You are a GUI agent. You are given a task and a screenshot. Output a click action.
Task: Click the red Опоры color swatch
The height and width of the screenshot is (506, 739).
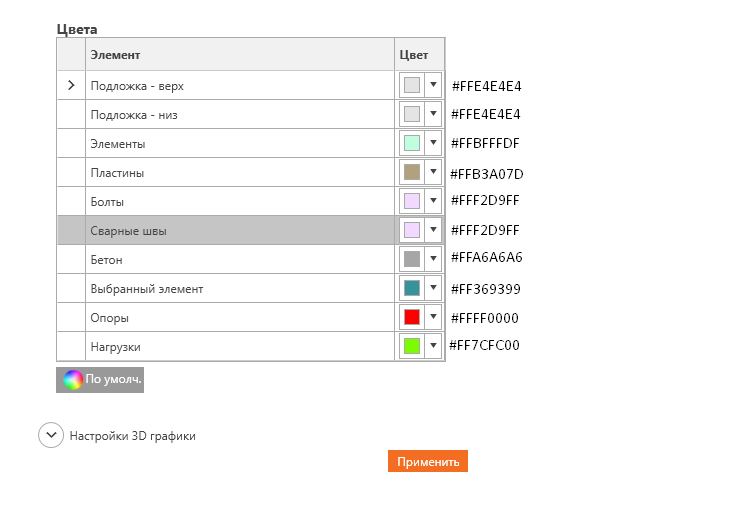pos(412,318)
